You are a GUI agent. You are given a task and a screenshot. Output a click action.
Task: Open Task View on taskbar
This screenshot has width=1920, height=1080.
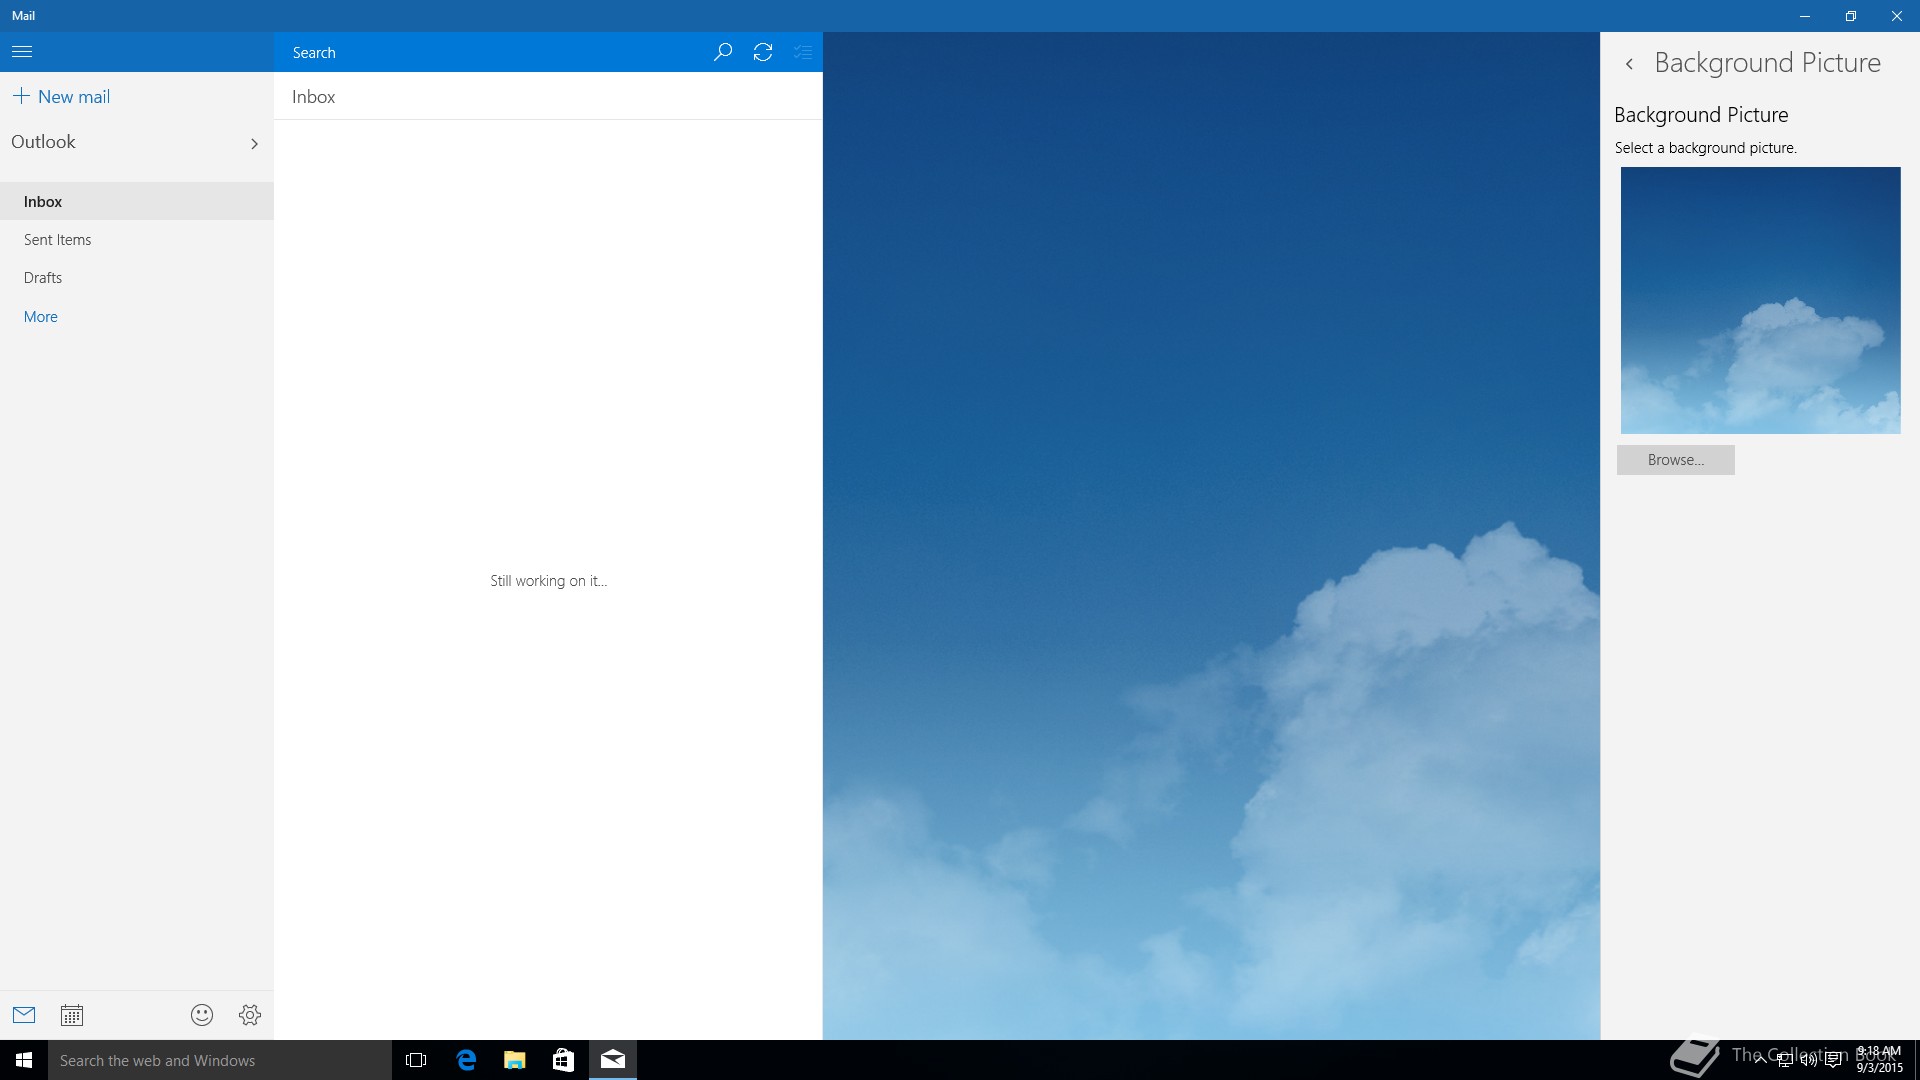point(416,1060)
